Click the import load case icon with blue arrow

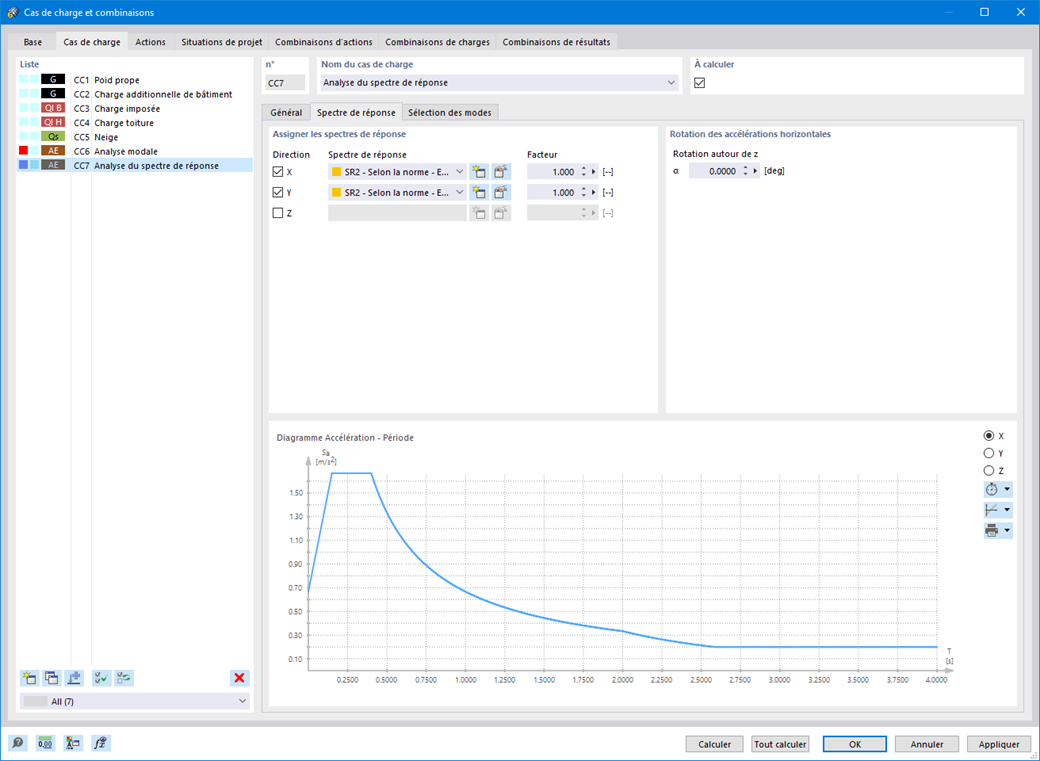click(74, 677)
